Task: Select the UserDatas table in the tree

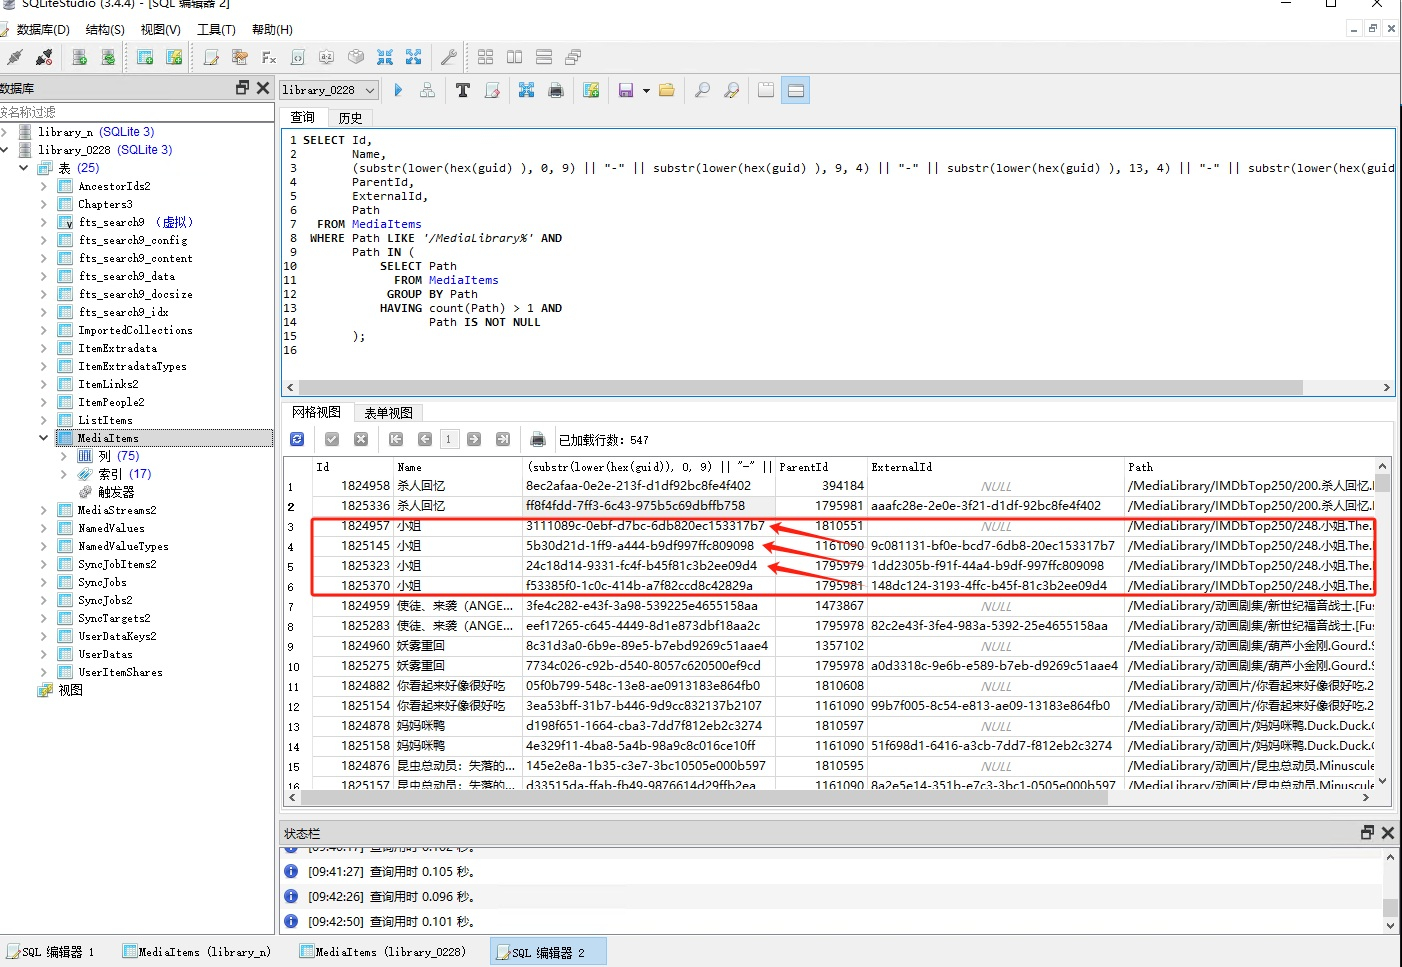Action: [x=105, y=654]
